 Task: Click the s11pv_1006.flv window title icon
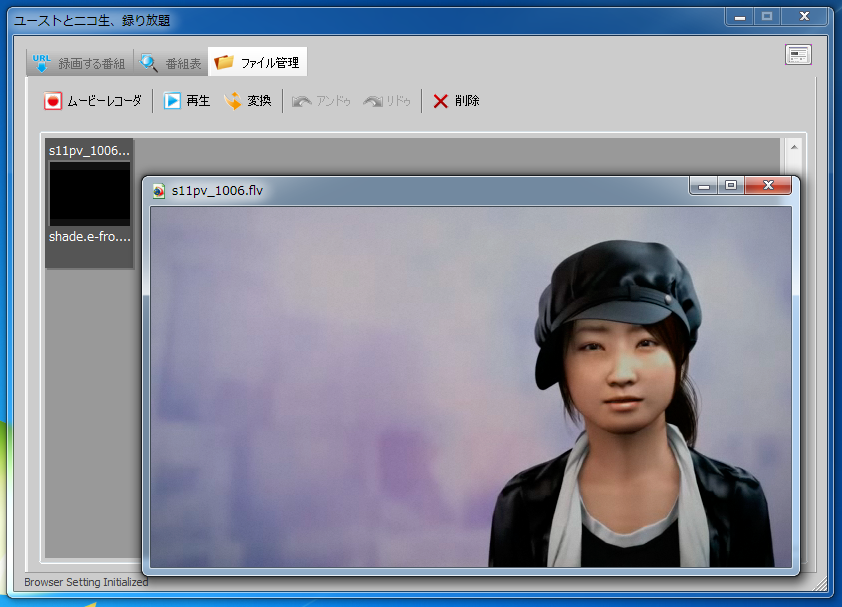tap(158, 191)
